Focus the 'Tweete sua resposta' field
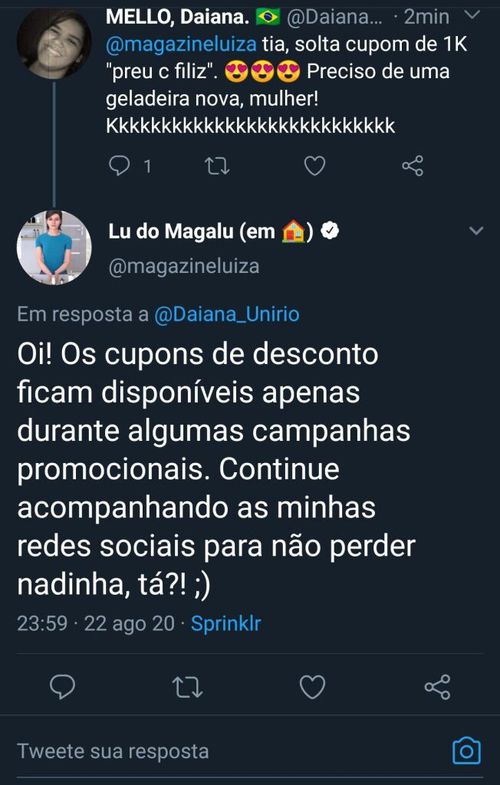 [x=230, y=751]
